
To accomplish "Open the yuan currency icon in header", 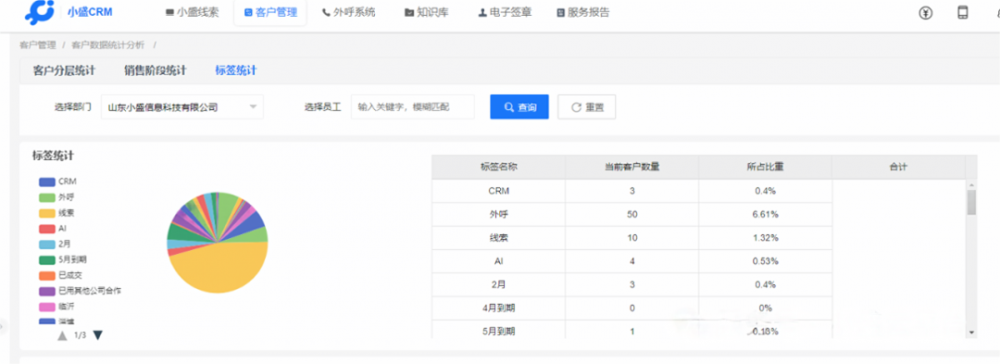I will [x=926, y=13].
